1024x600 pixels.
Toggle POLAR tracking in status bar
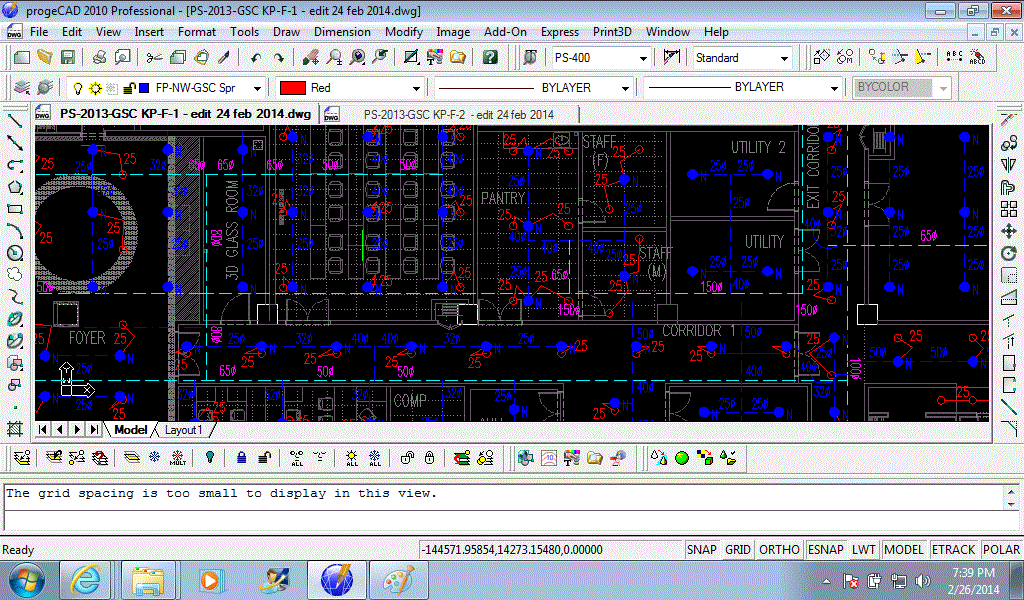pos(1001,550)
